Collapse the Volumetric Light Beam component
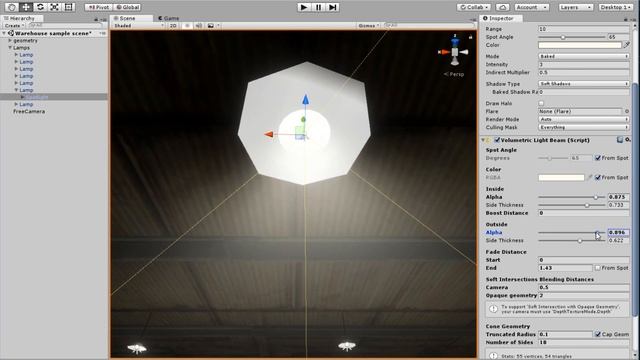 [483, 140]
